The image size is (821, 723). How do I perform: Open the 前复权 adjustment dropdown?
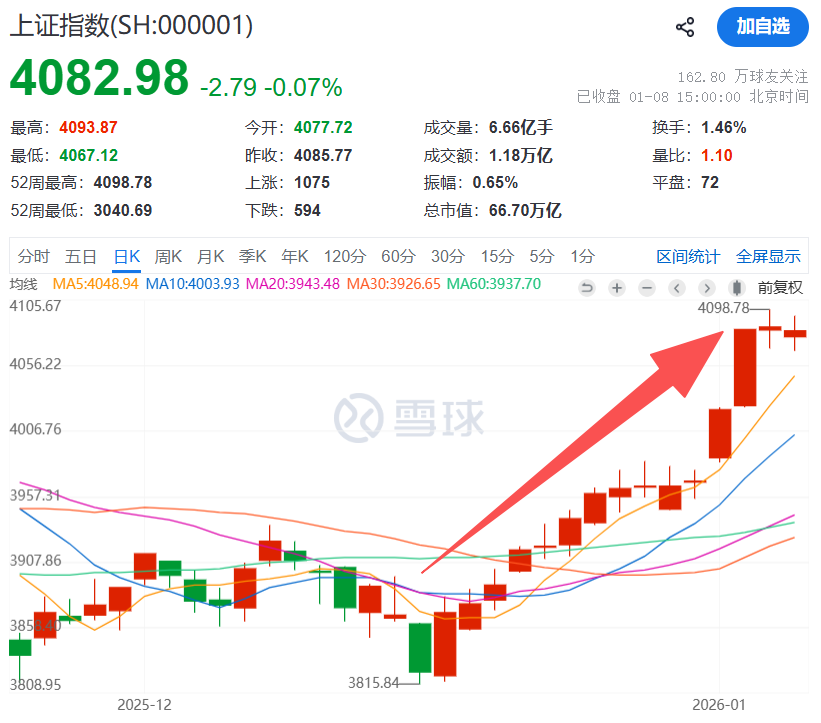tap(780, 288)
